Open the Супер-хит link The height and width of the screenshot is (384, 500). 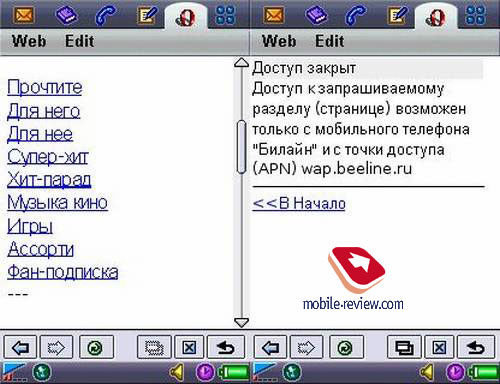[48, 157]
